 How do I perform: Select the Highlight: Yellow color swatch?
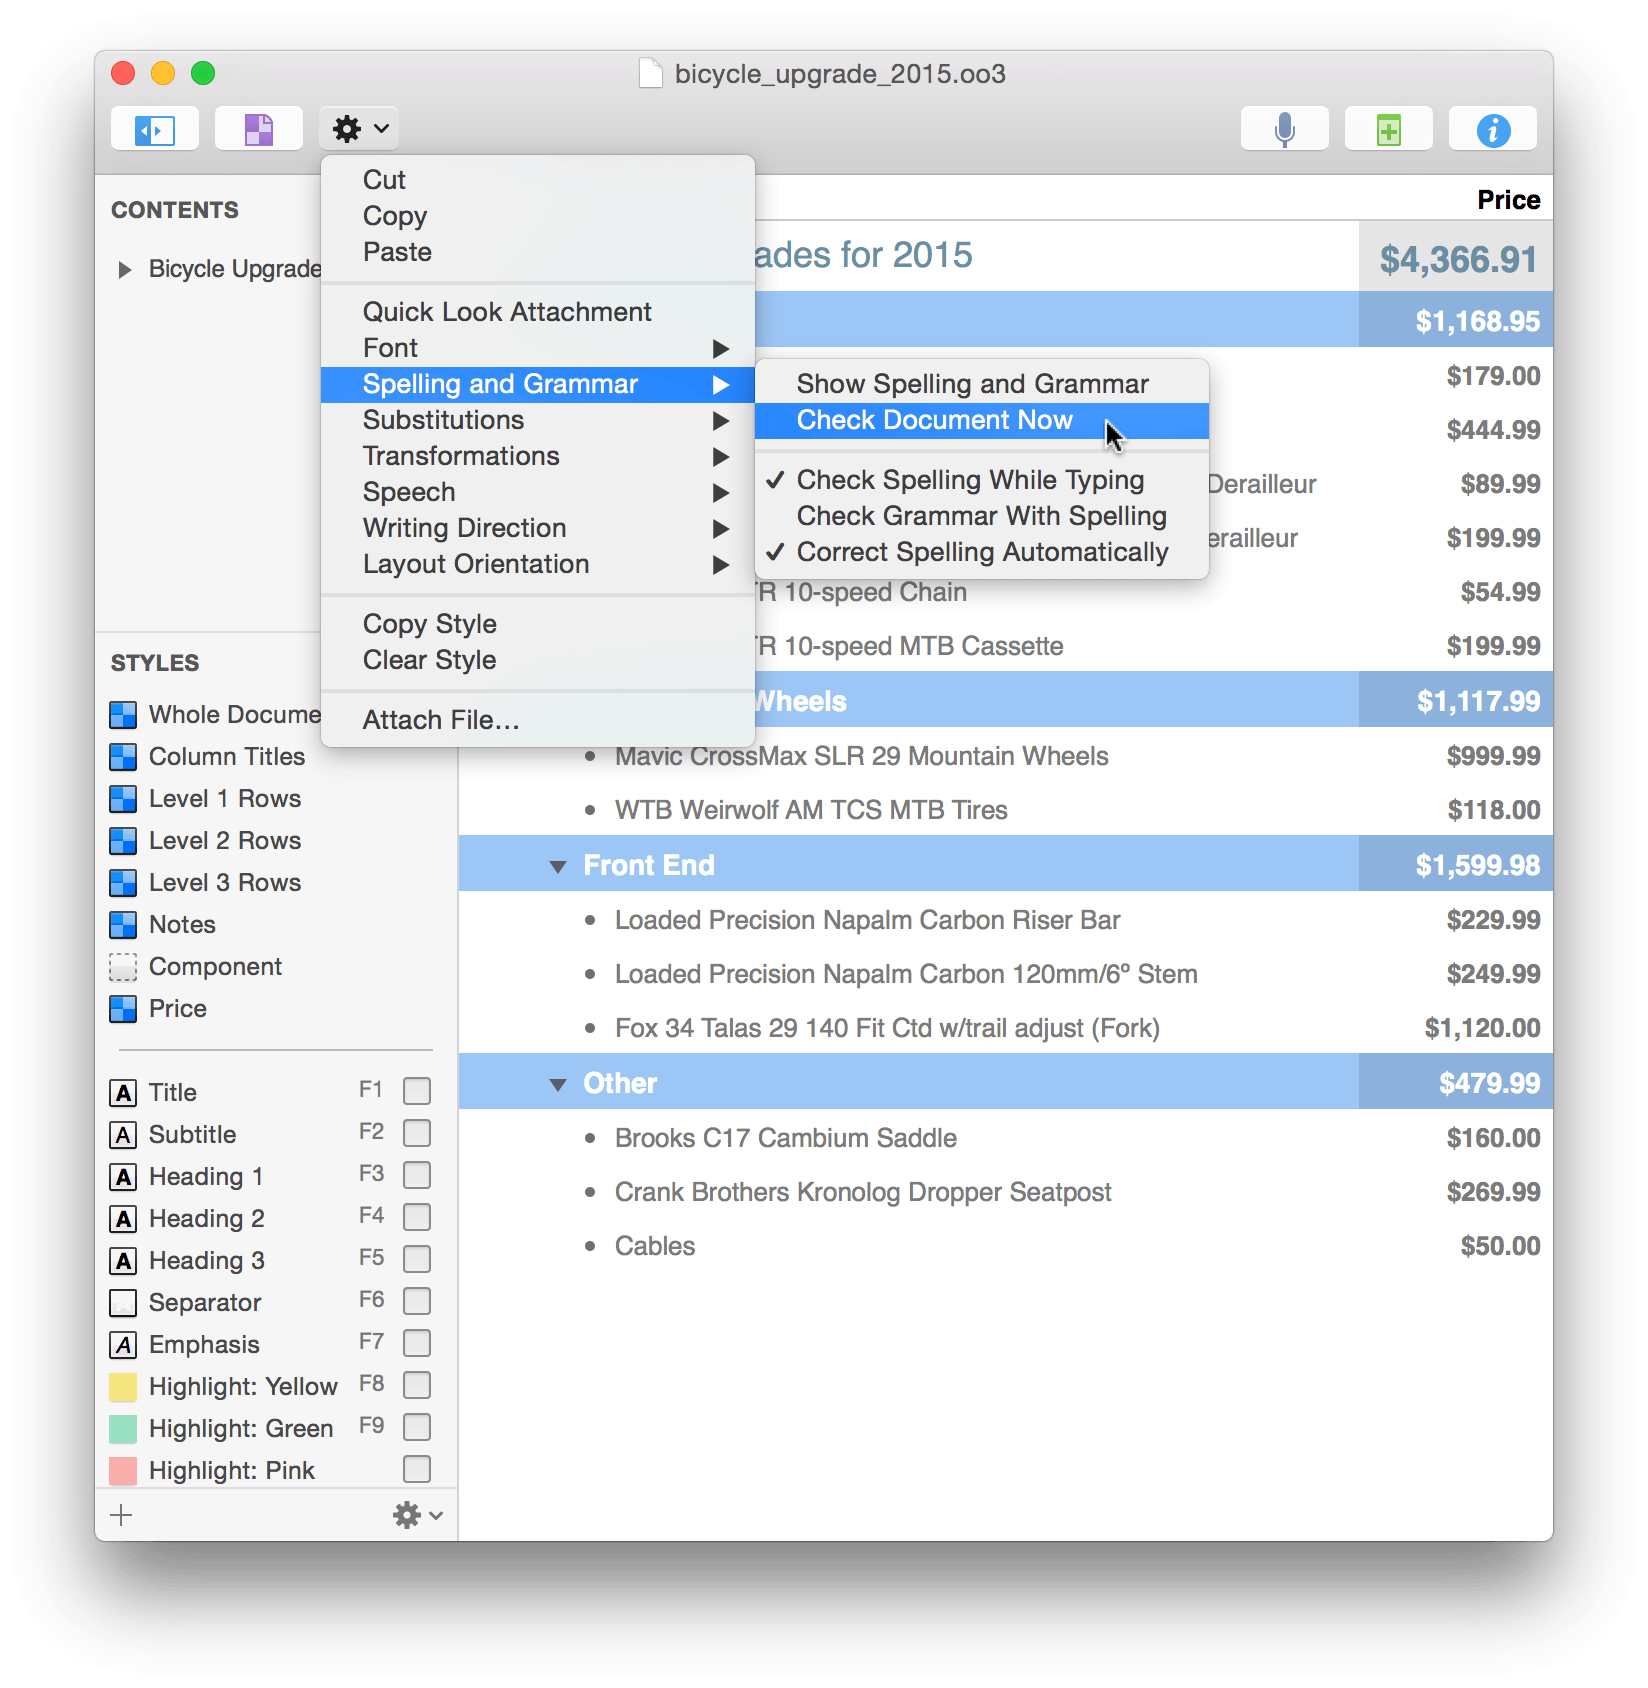point(123,1387)
